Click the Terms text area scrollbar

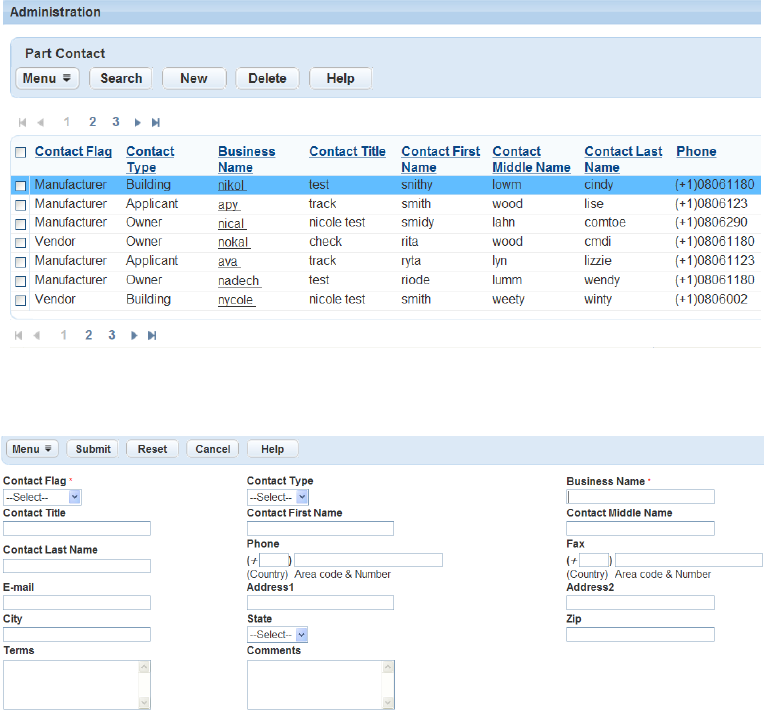tap(144, 685)
